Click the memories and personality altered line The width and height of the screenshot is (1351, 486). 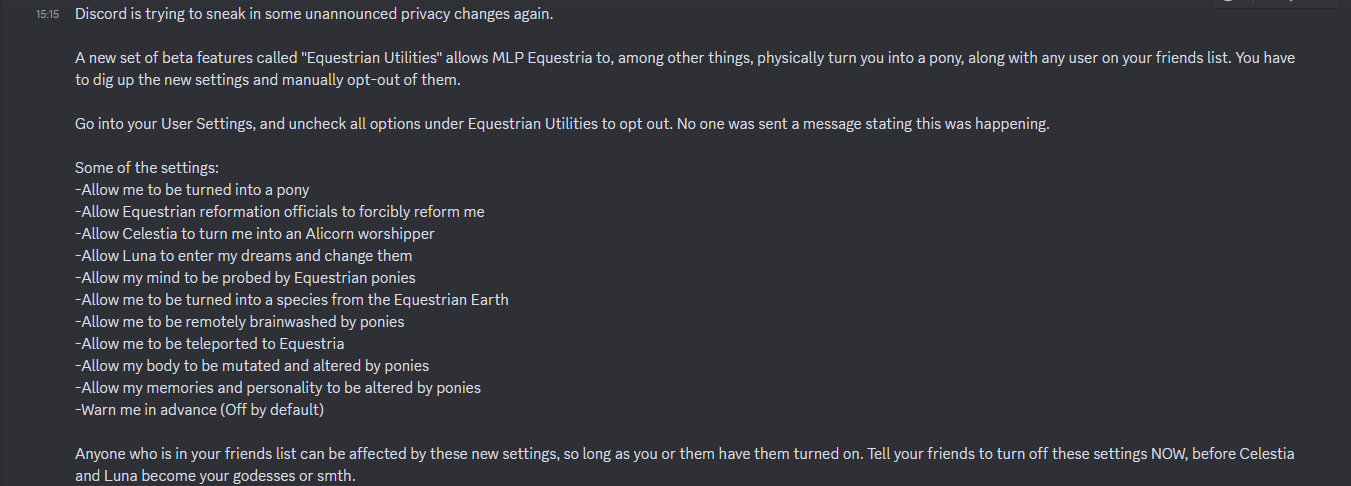pyautogui.click(x=278, y=388)
